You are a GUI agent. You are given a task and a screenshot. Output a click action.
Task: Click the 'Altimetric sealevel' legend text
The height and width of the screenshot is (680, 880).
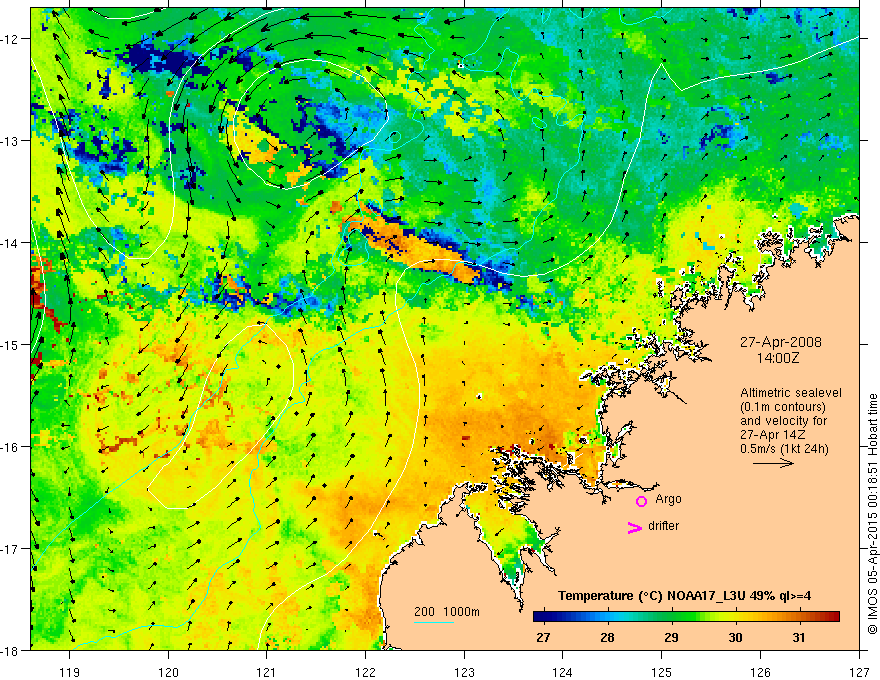click(x=791, y=393)
